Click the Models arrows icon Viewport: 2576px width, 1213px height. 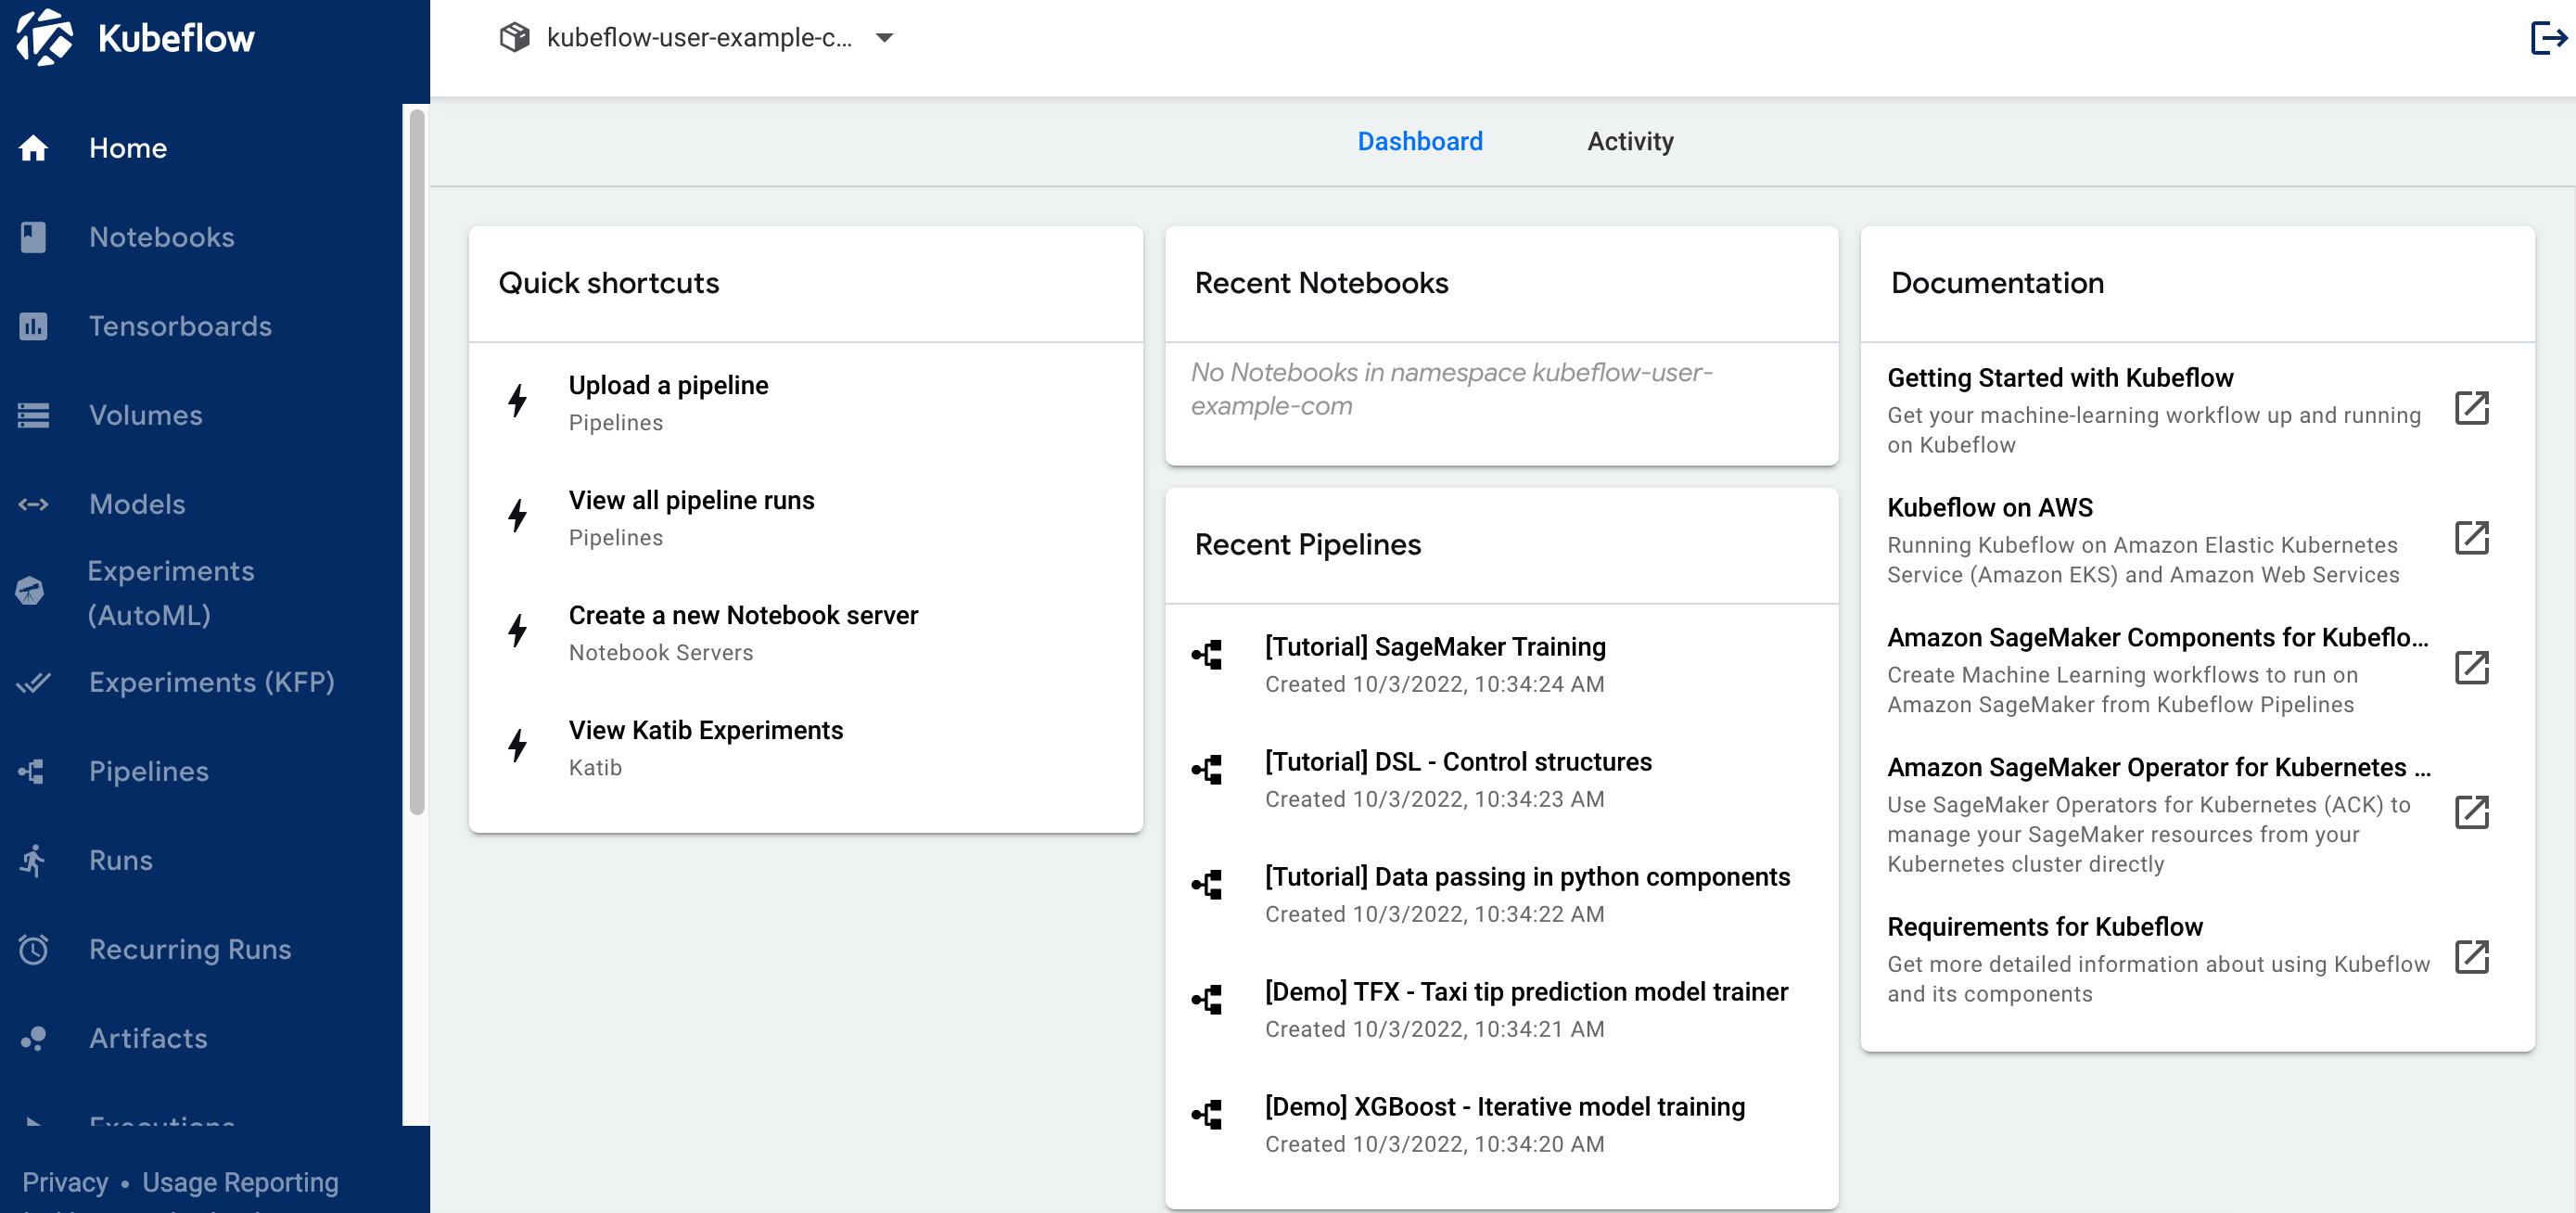[33, 504]
